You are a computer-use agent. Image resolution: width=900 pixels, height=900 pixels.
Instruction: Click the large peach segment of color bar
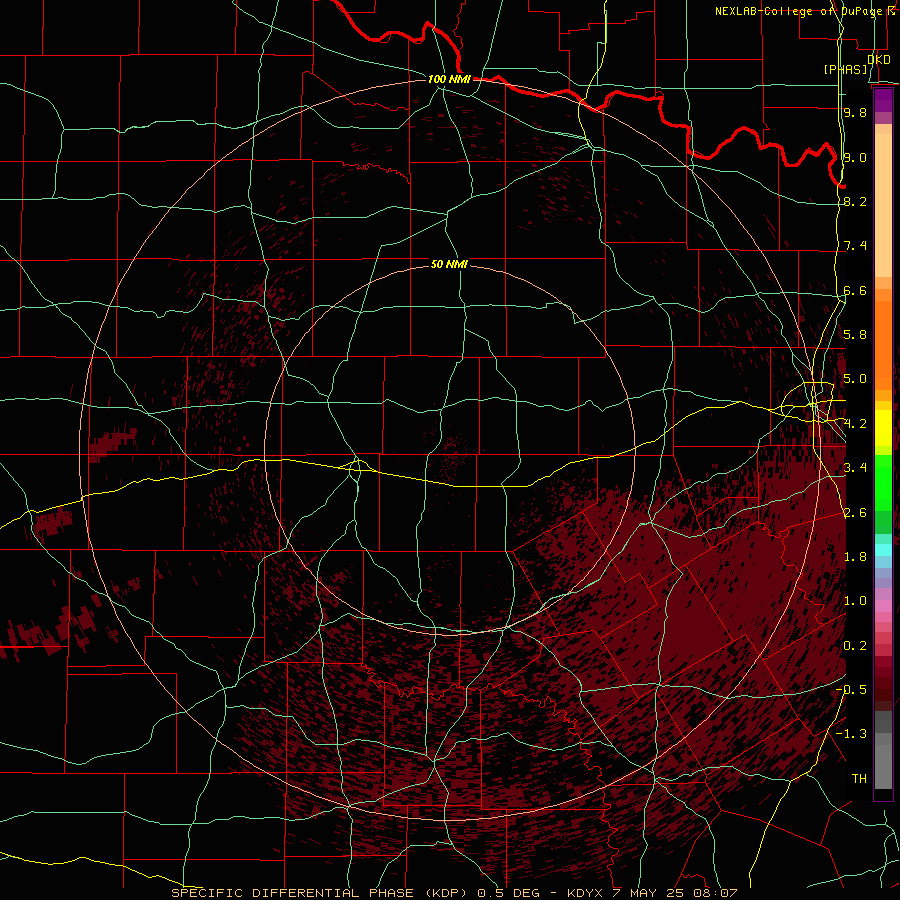click(883, 205)
